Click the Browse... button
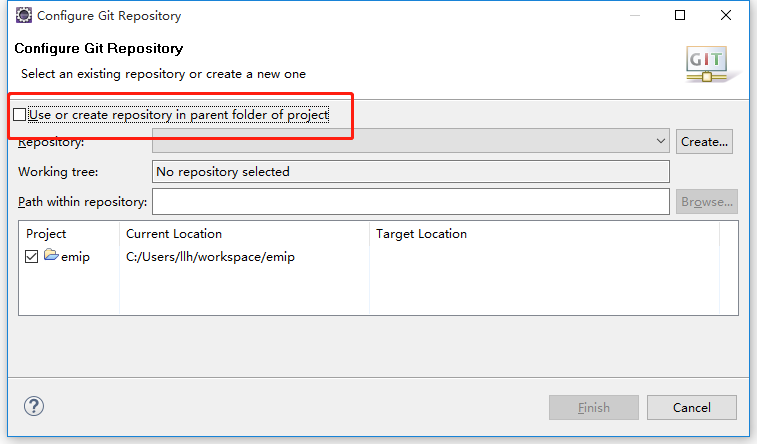Screen dimensions: 757x444 point(706,202)
